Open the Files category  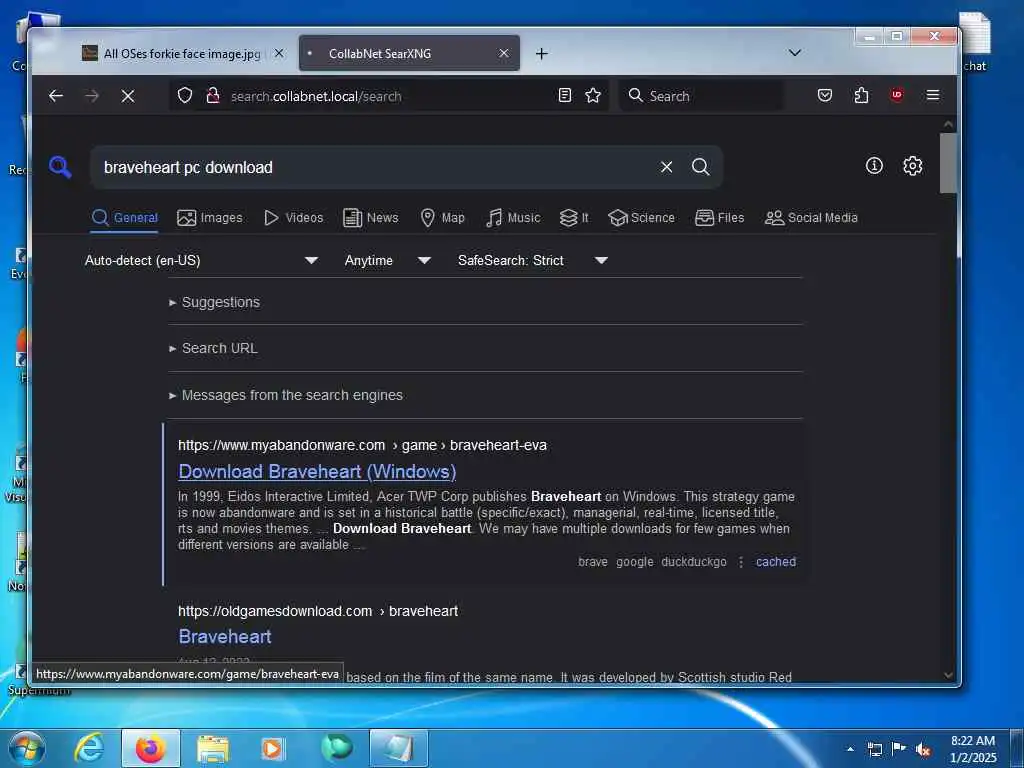tap(720, 217)
